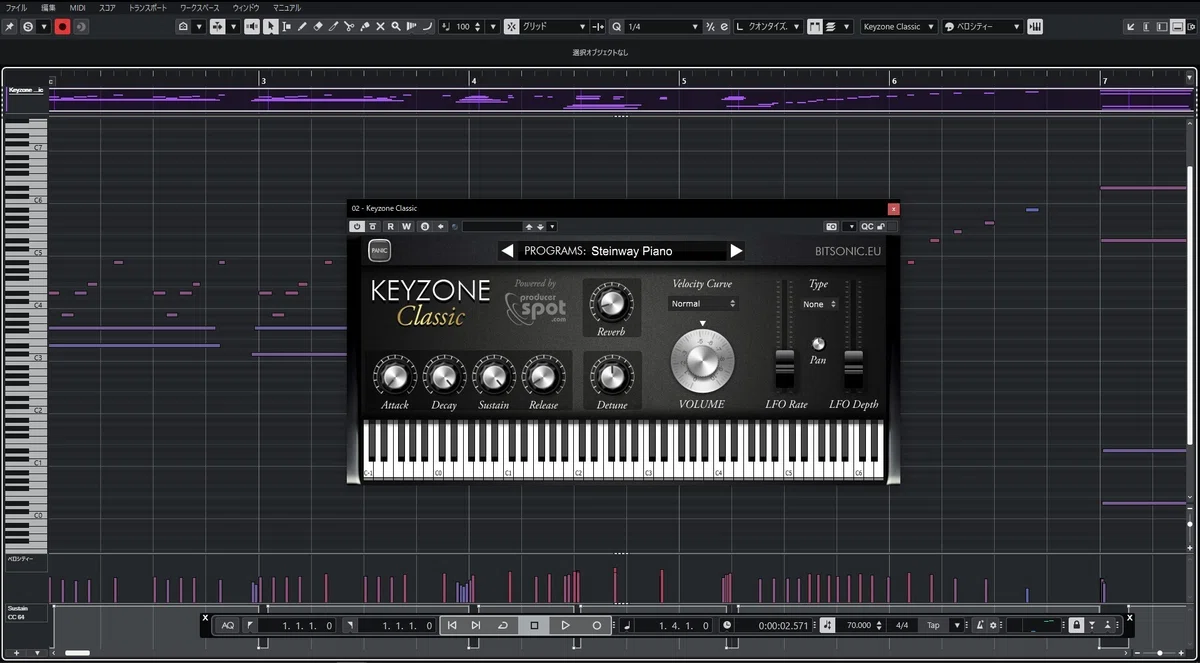This screenshot has height=663, width=1200.
Task: Click the Tap tempo button
Action: click(933, 625)
